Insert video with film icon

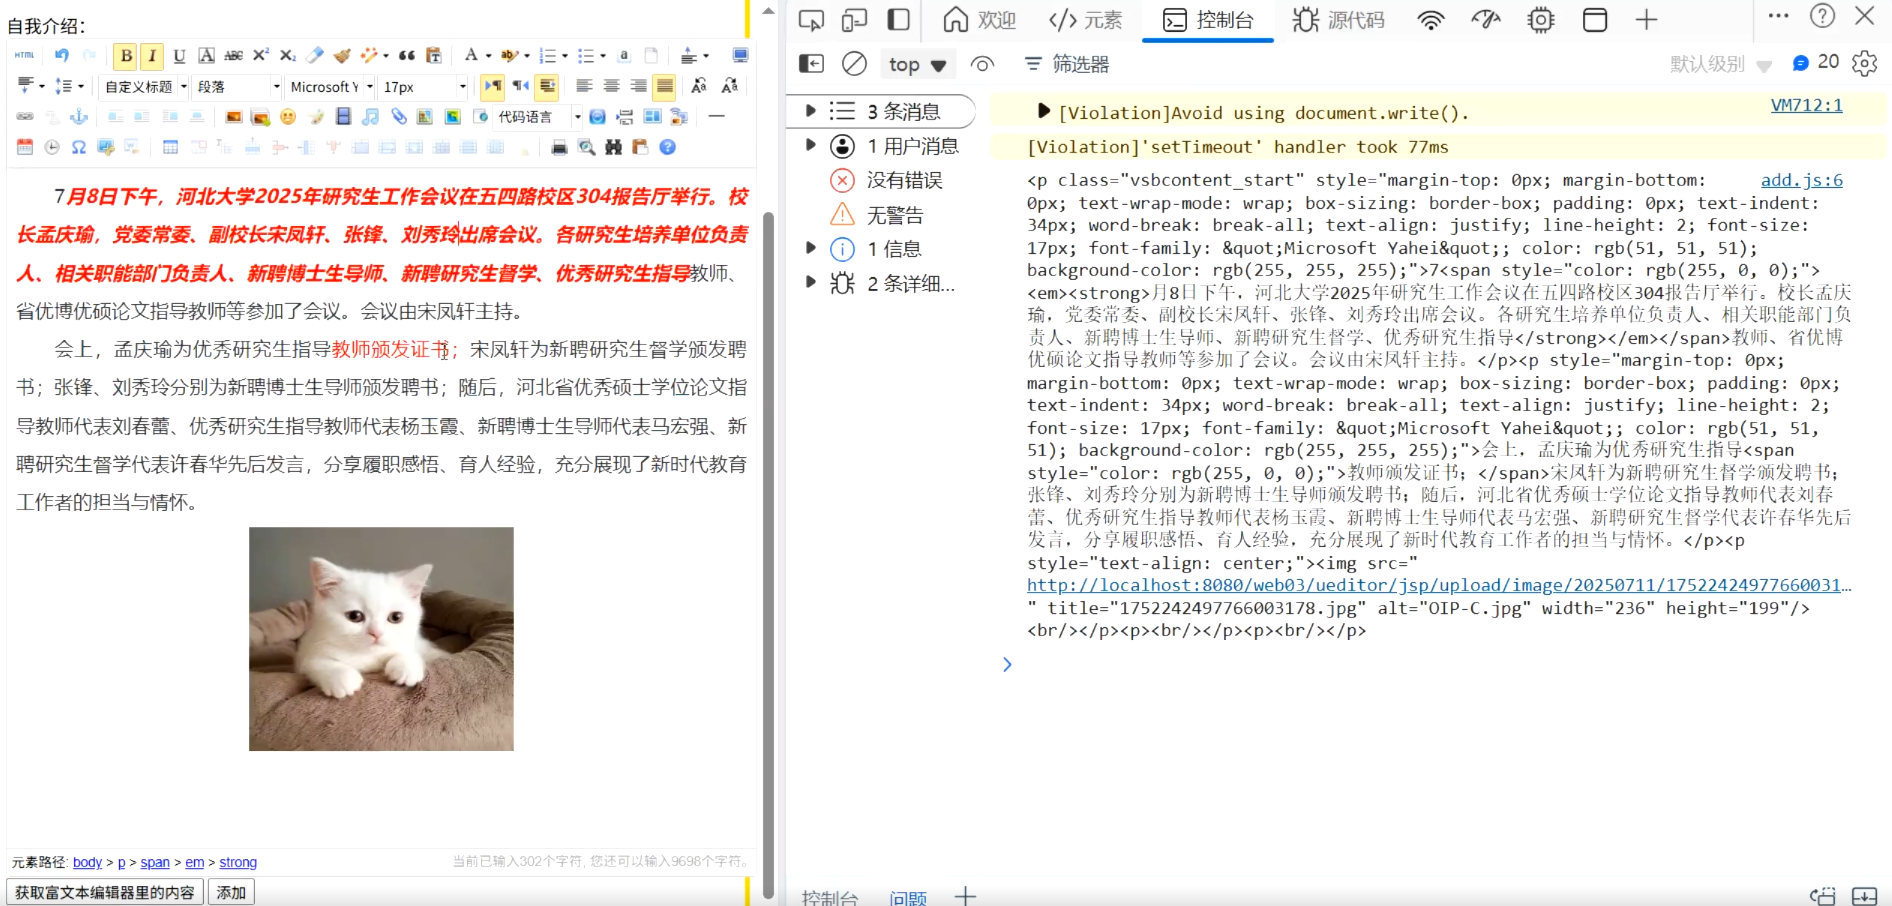343,117
